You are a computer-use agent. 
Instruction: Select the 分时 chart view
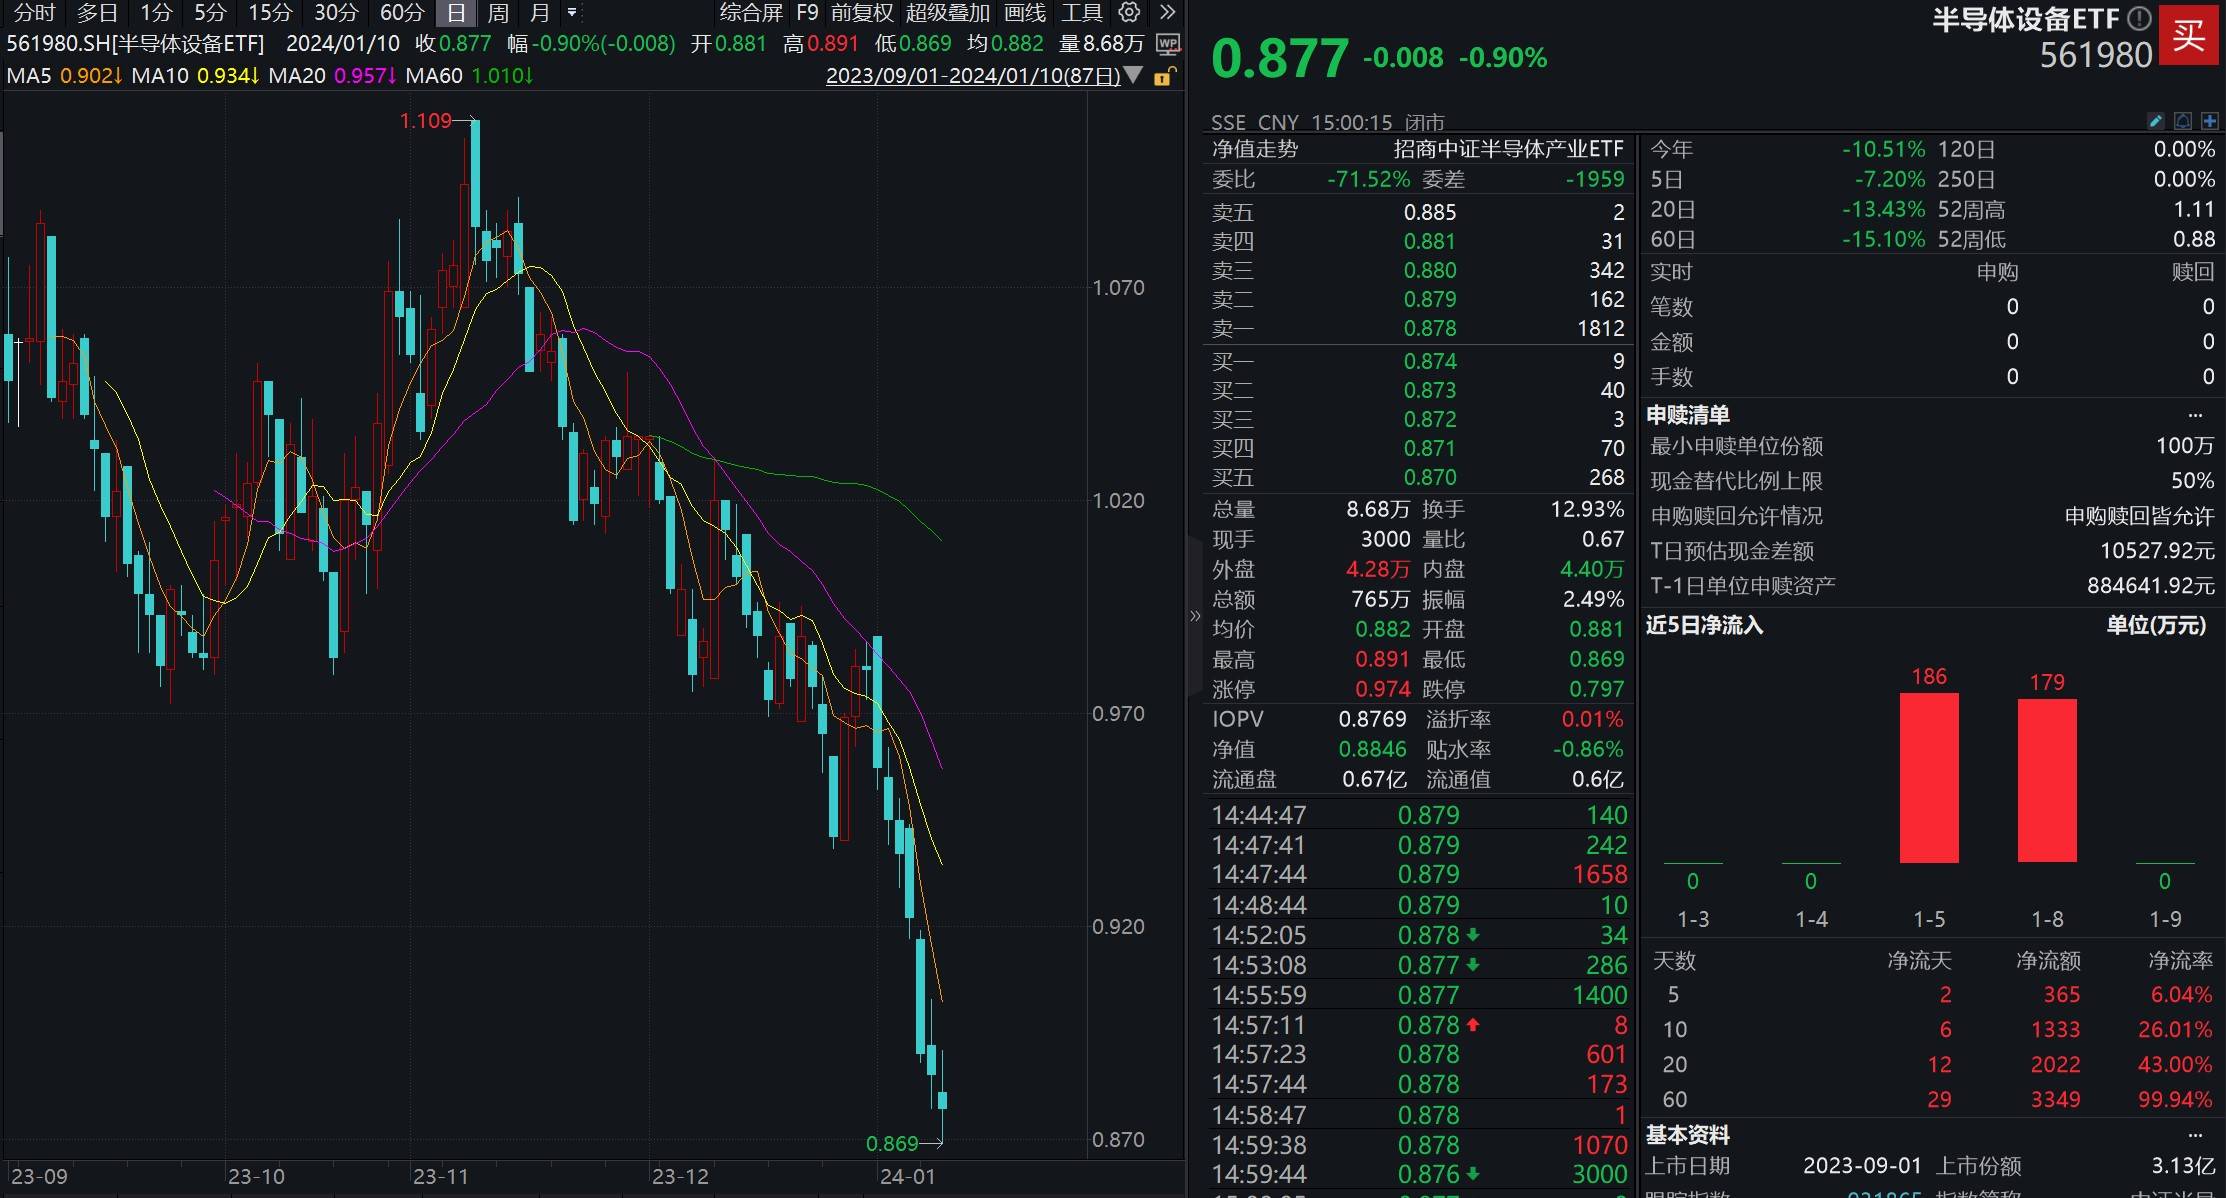[x=33, y=13]
